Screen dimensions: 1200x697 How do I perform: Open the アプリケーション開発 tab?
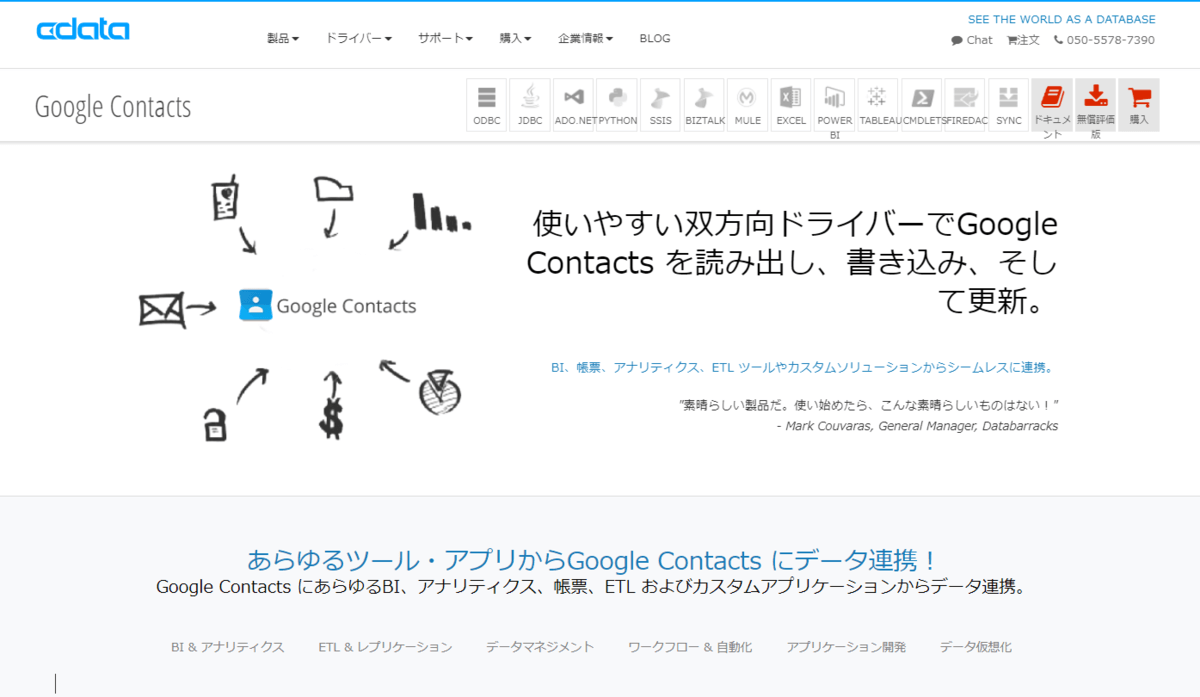[846, 647]
